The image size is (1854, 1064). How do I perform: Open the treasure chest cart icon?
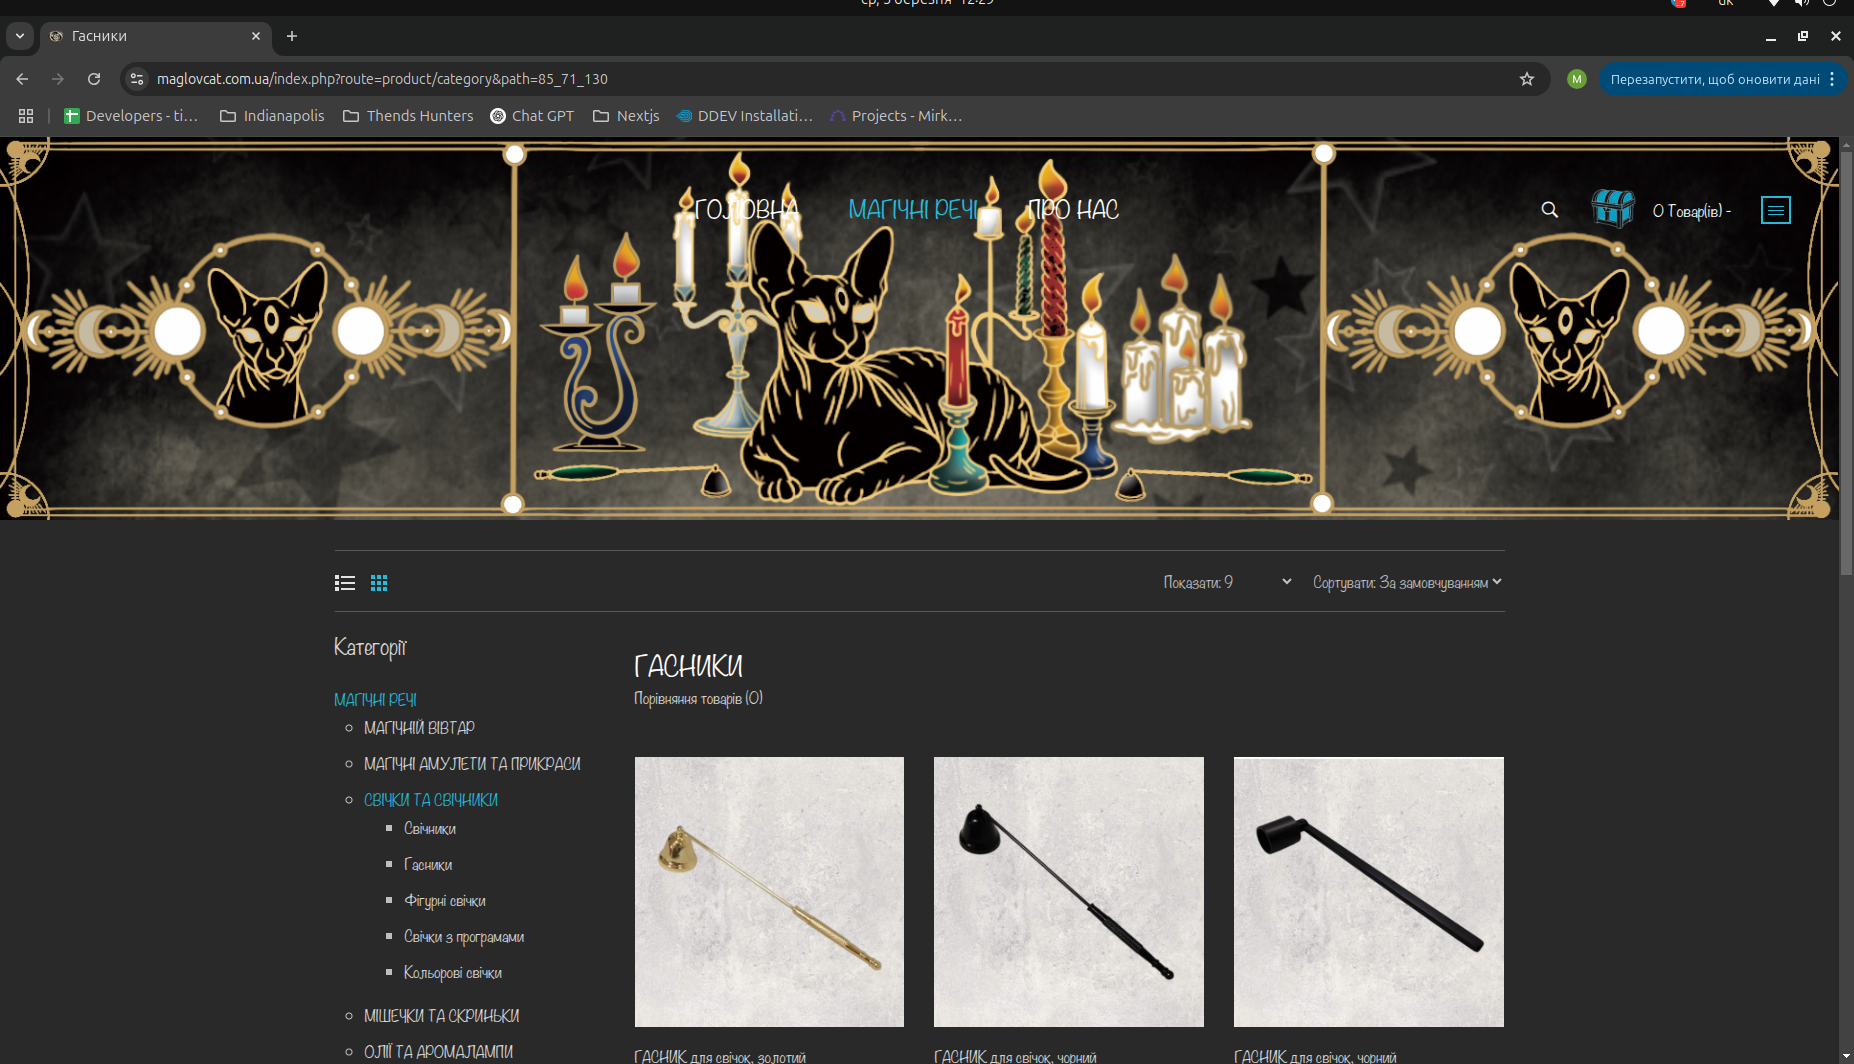click(1612, 209)
